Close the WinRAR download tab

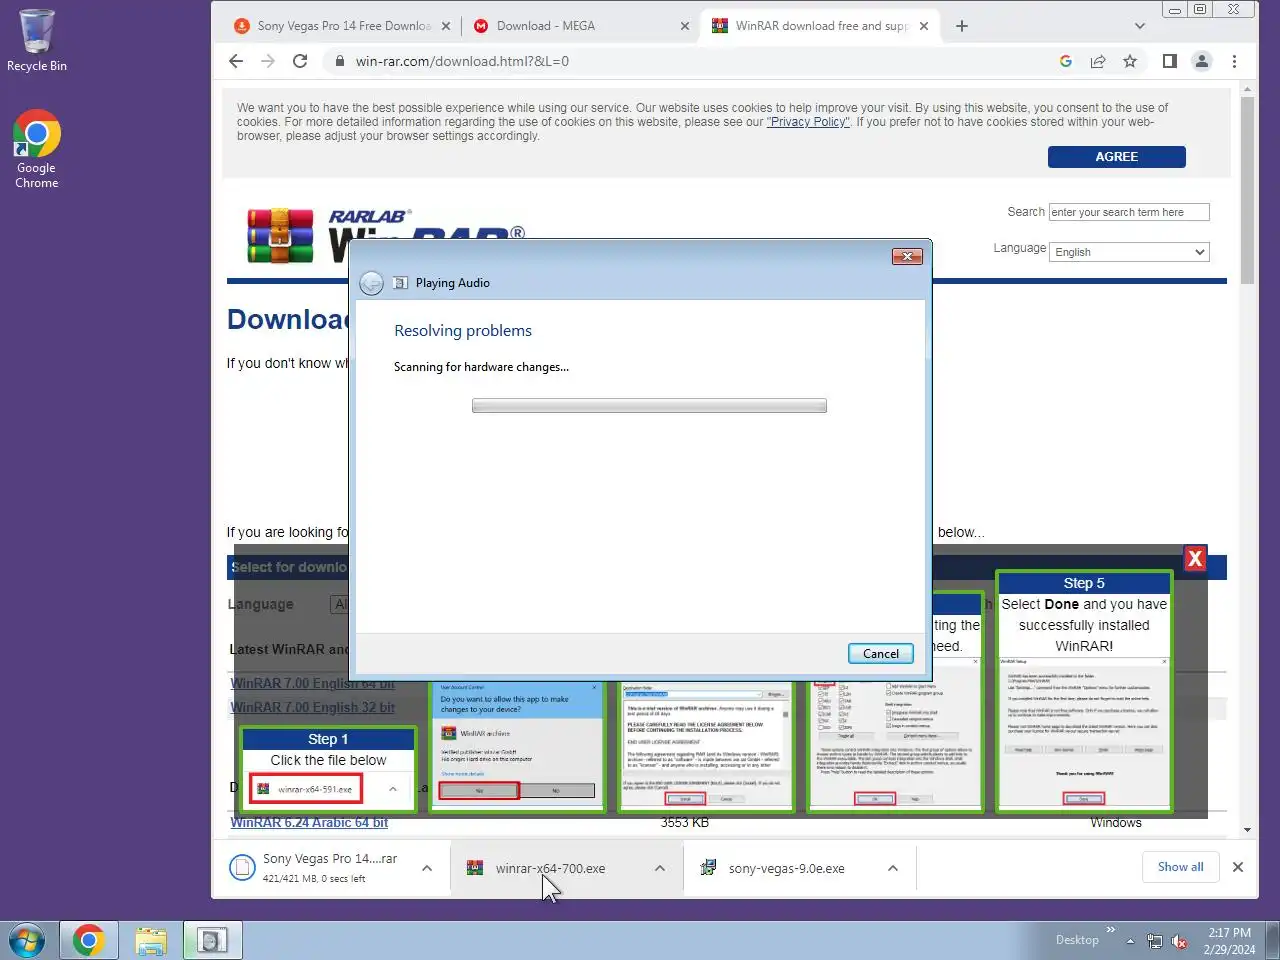924,26
